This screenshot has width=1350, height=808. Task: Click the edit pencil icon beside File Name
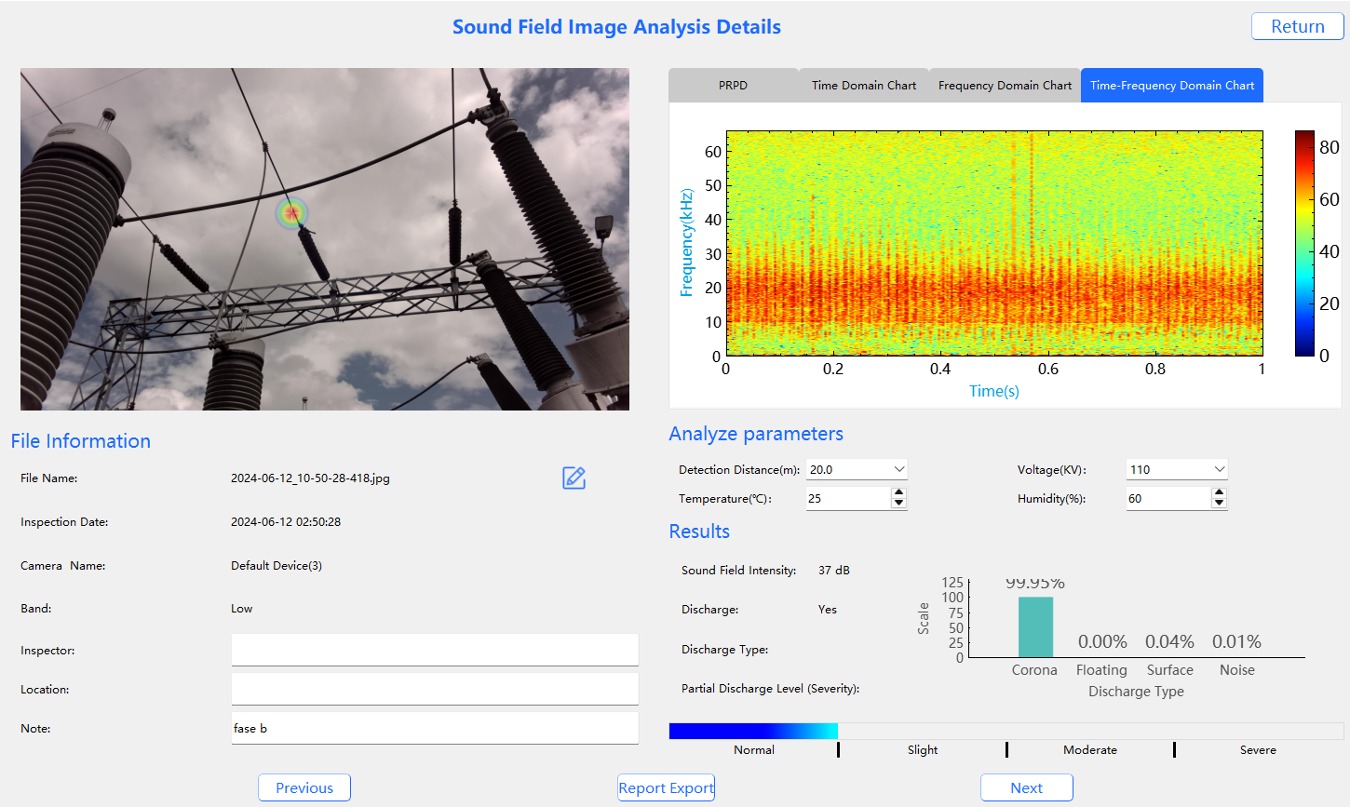pos(573,478)
